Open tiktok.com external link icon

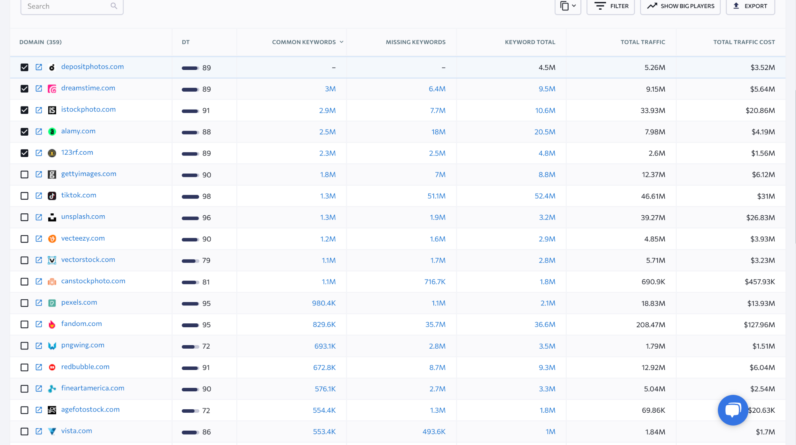[39, 195]
